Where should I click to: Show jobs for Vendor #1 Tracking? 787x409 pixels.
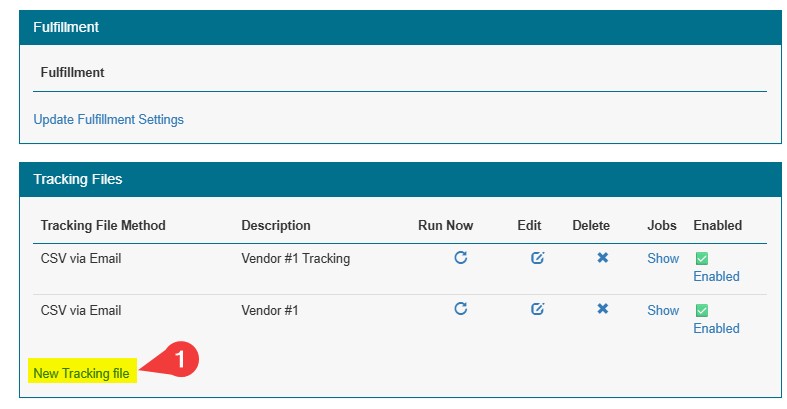click(663, 258)
